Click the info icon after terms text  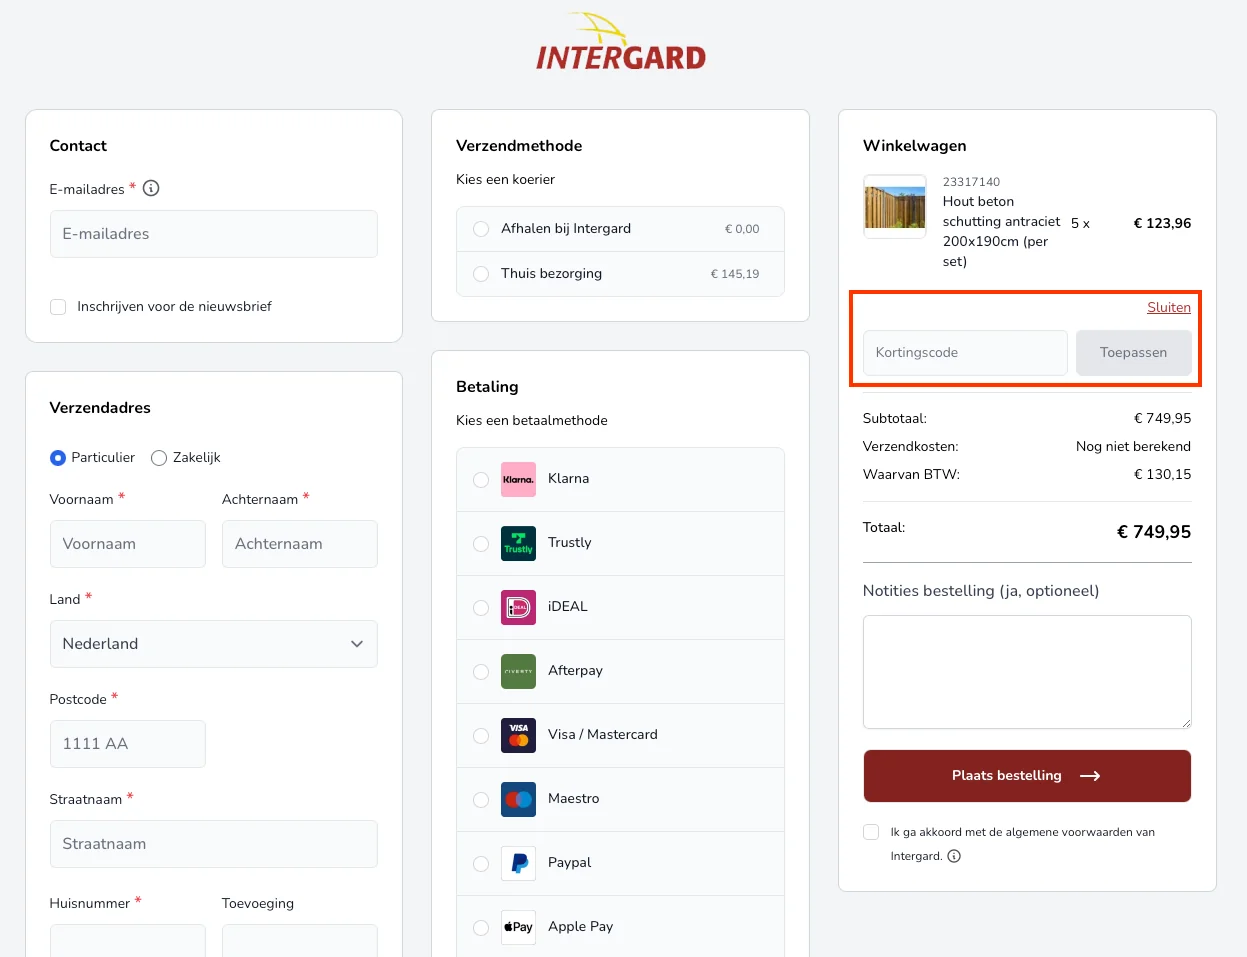coord(954,856)
